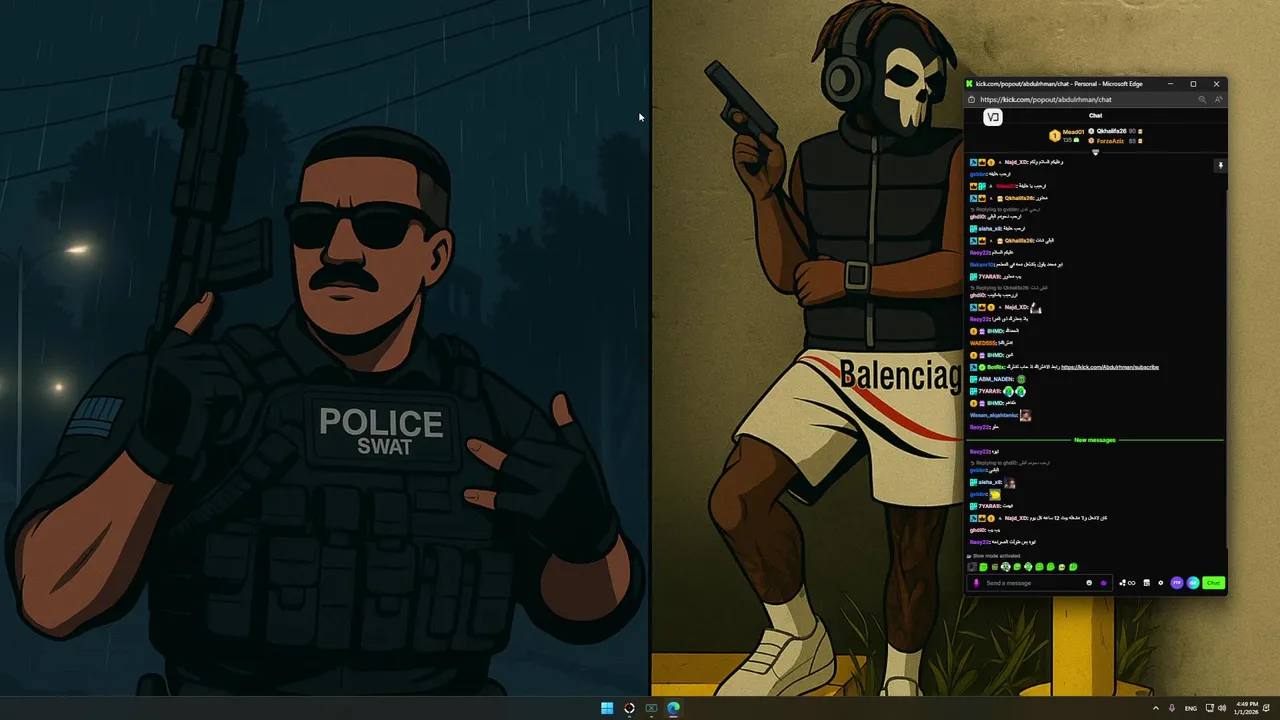Viewport: 1280px width, 720px height.
Task: Click username Wesan_alqahtaniu in chat
Action: coord(994,415)
